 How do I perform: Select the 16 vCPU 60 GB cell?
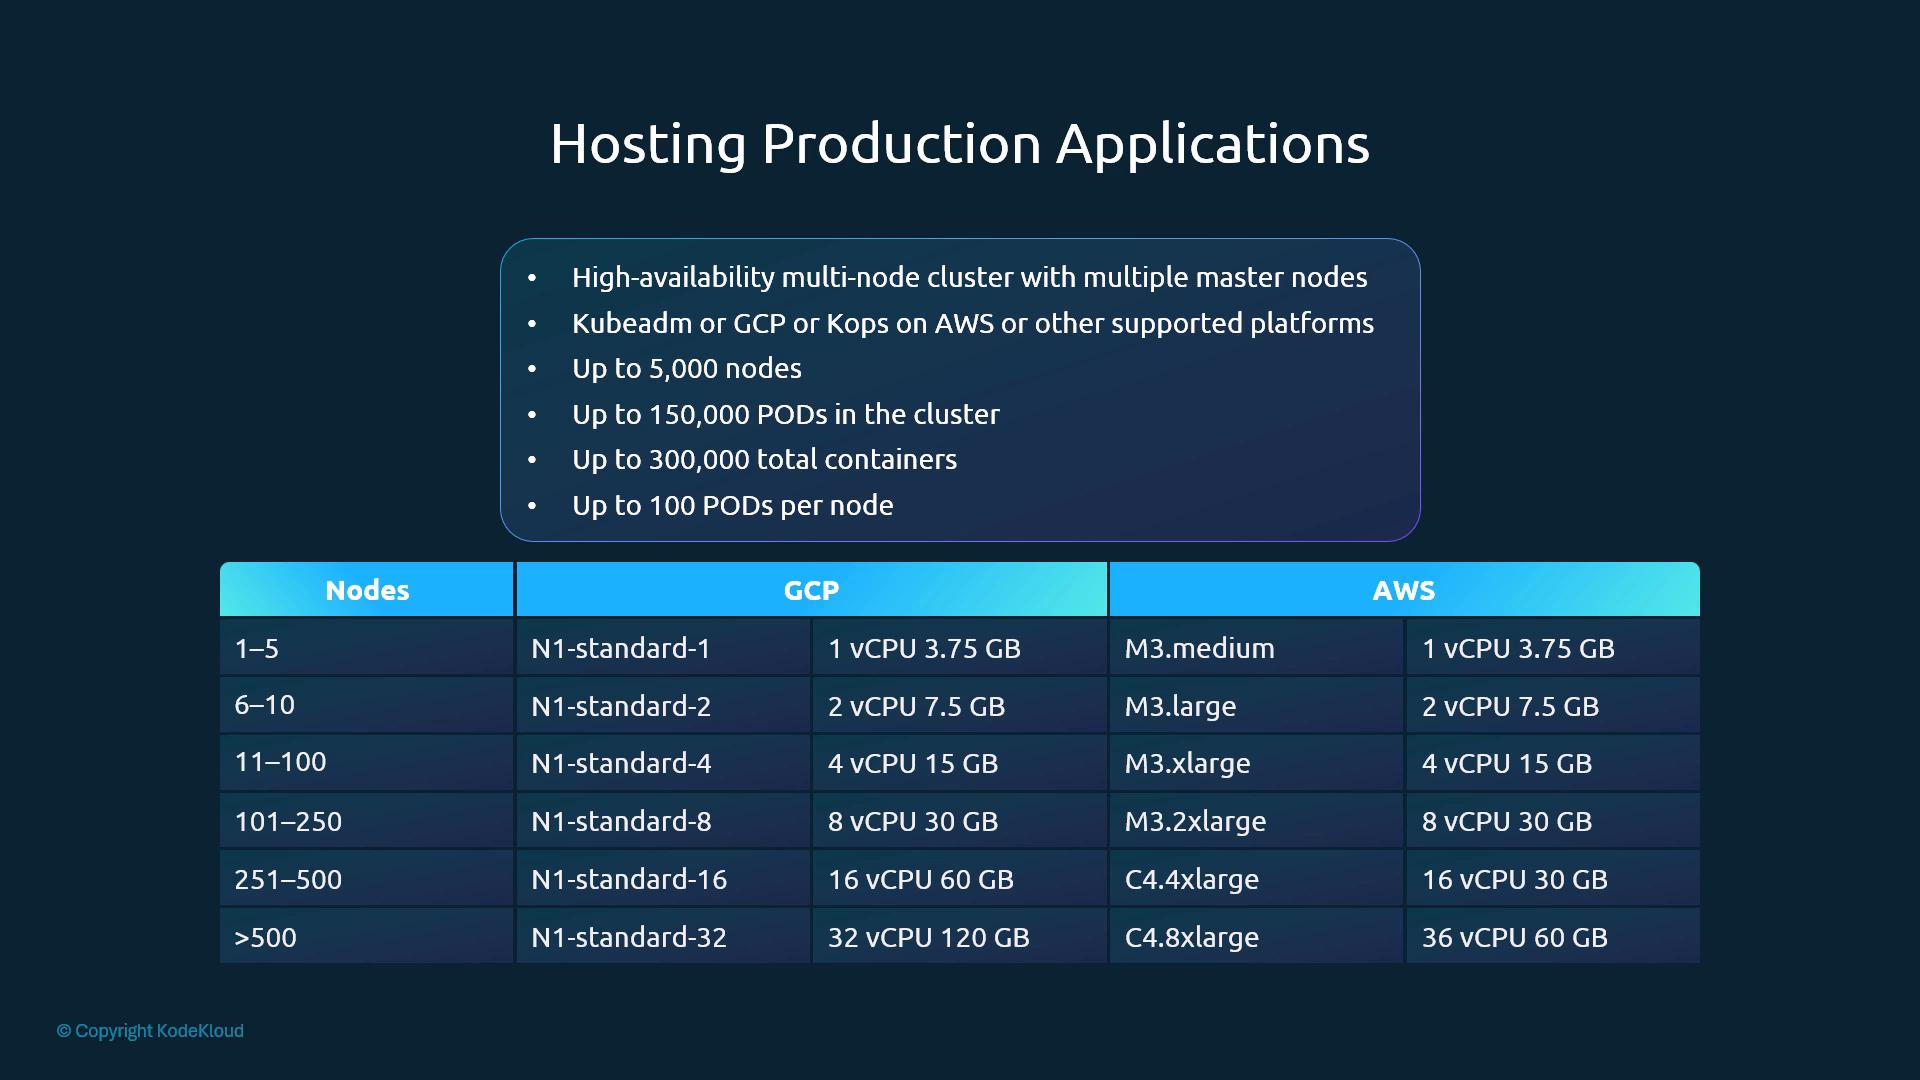[960, 879]
